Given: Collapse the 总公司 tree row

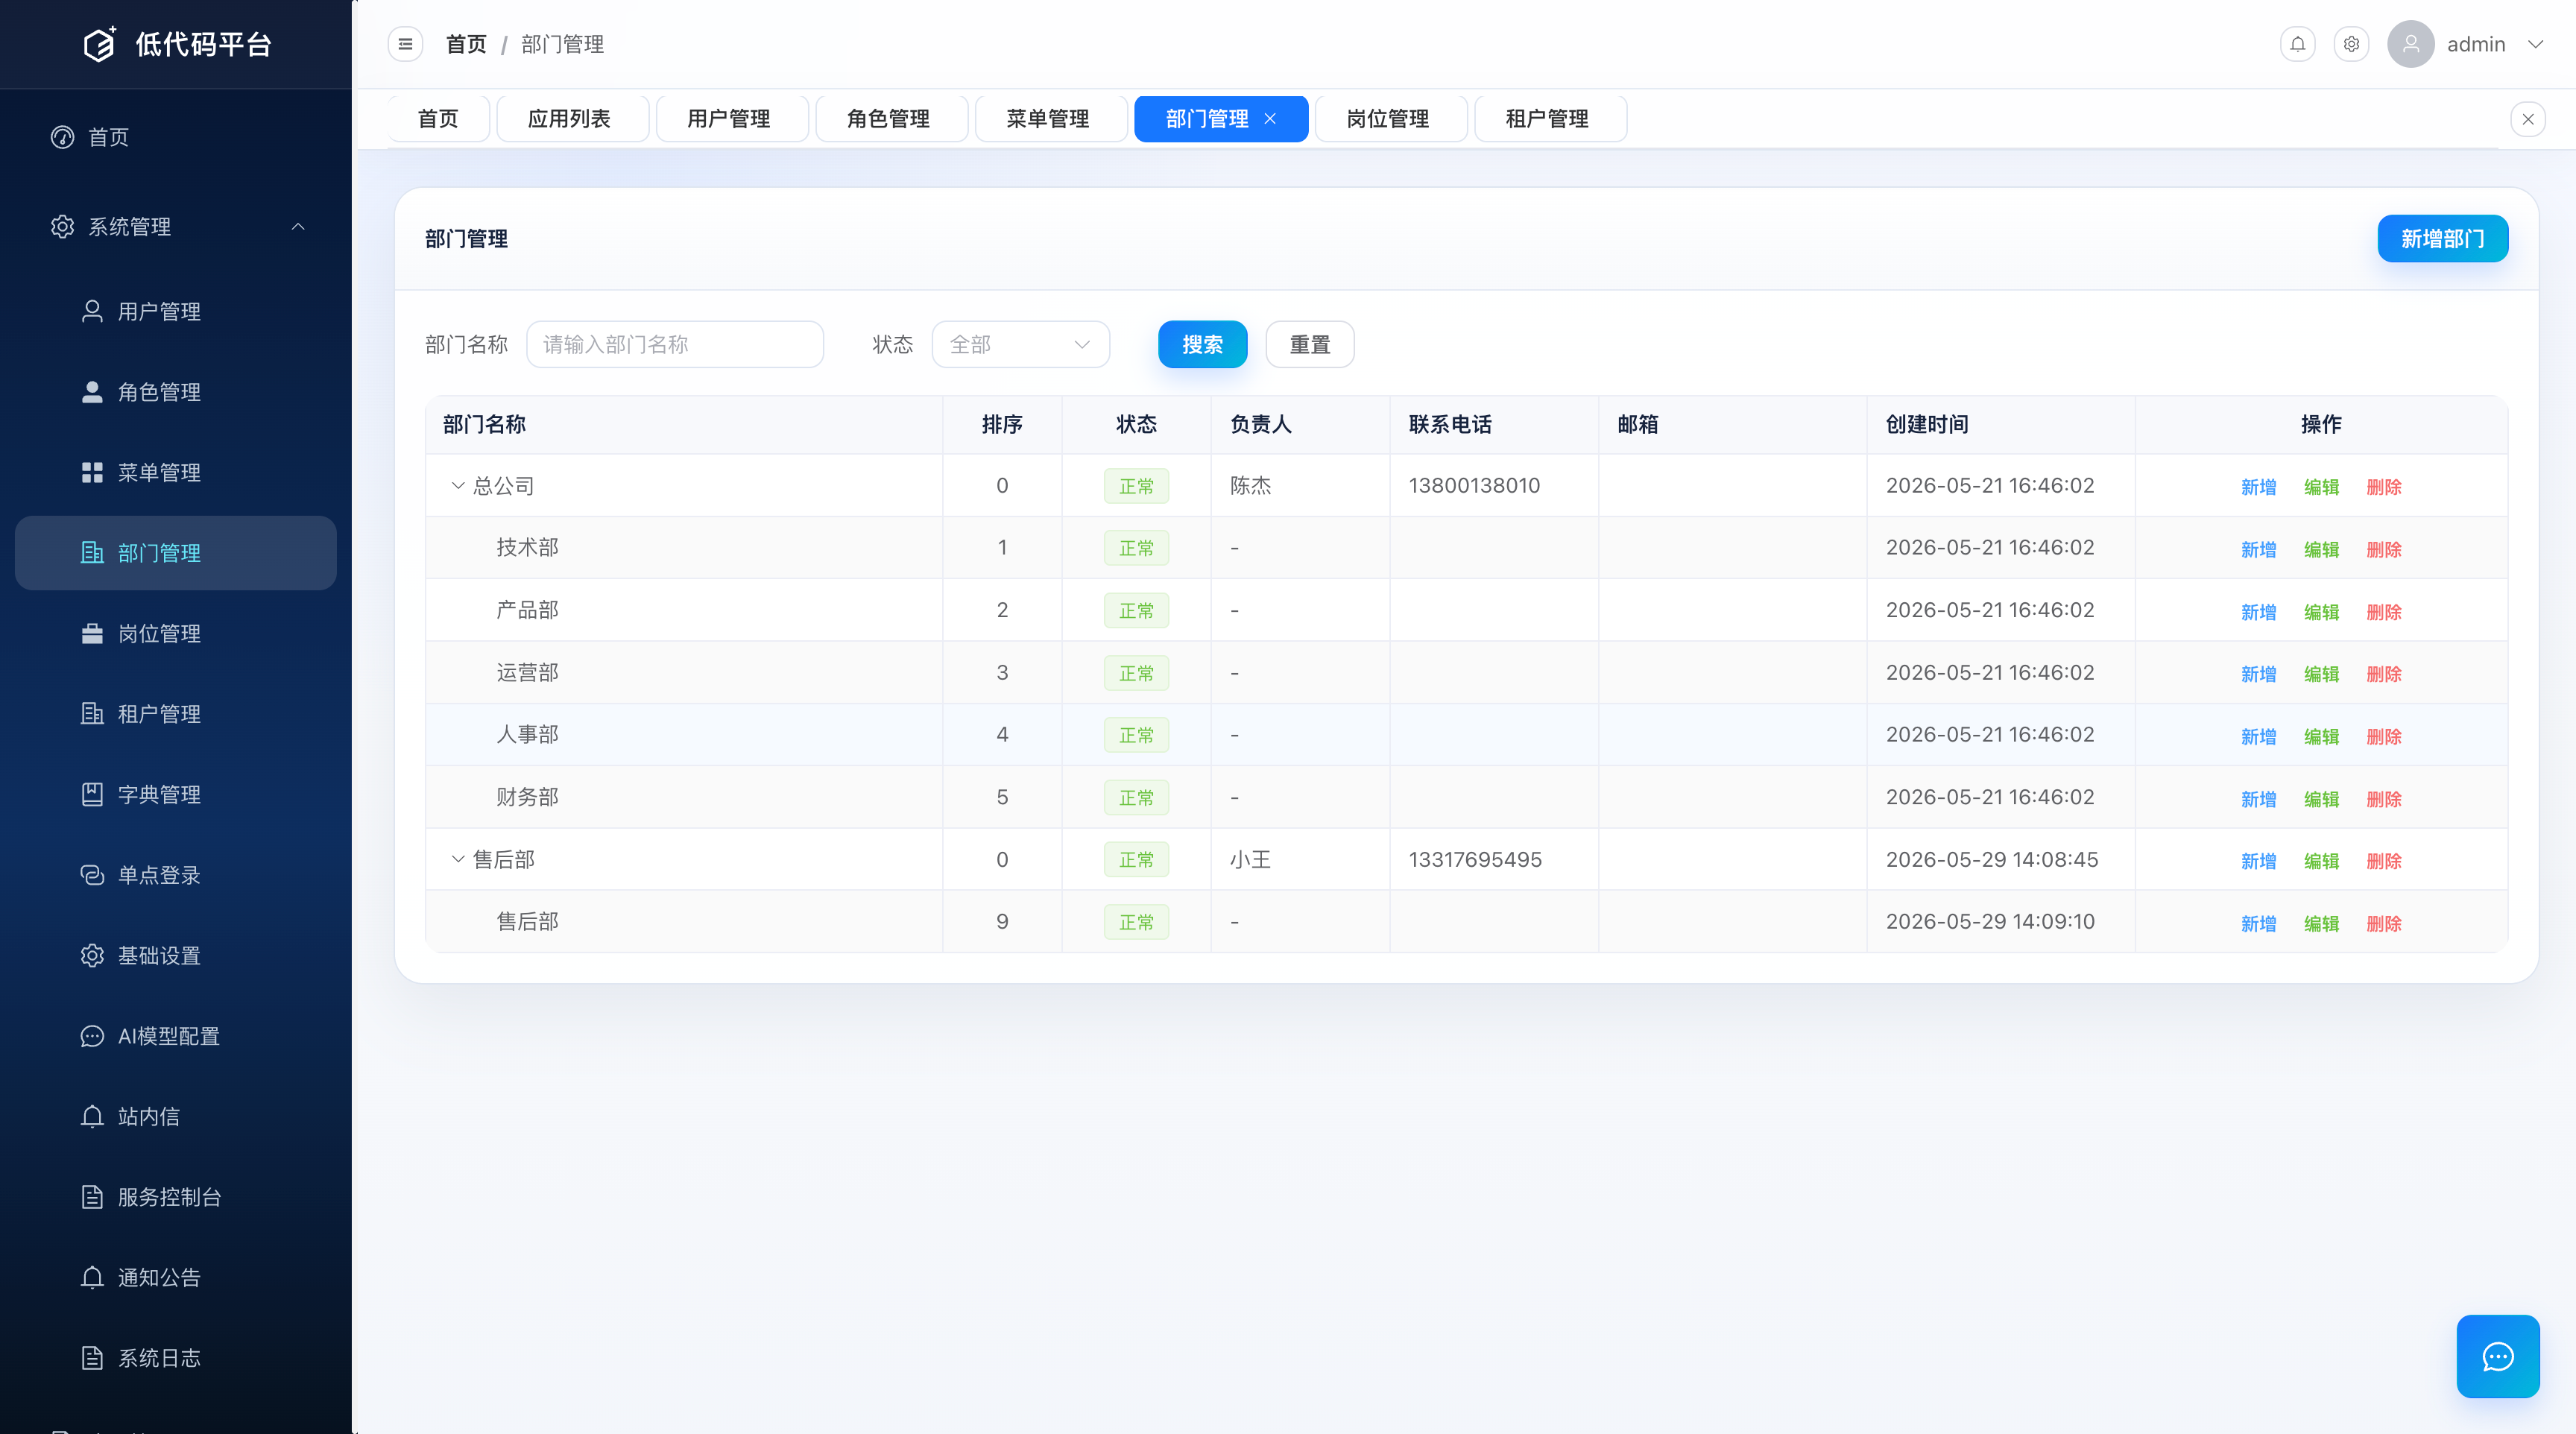Looking at the screenshot, I should (458, 486).
